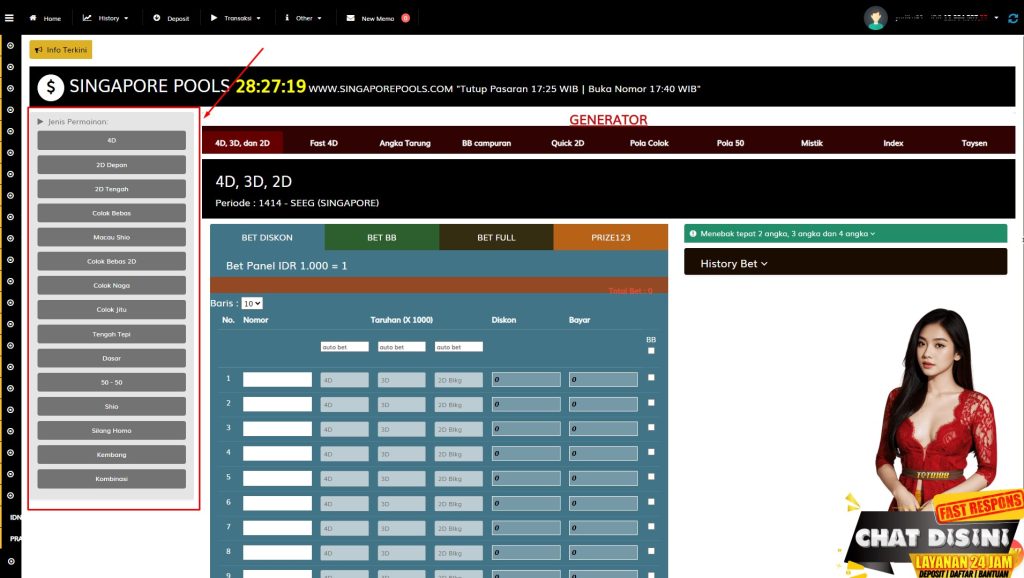This screenshot has width=1024, height=578.
Task: Select the 4D game type
Action: pos(112,140)
